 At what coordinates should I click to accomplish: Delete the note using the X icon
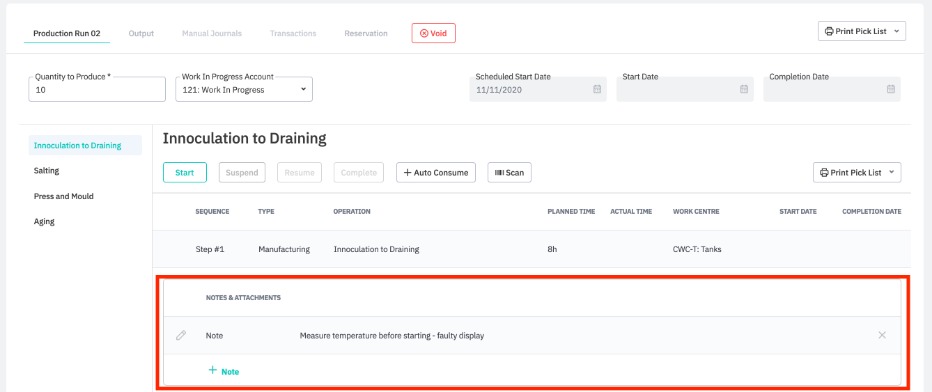(882, 335)
